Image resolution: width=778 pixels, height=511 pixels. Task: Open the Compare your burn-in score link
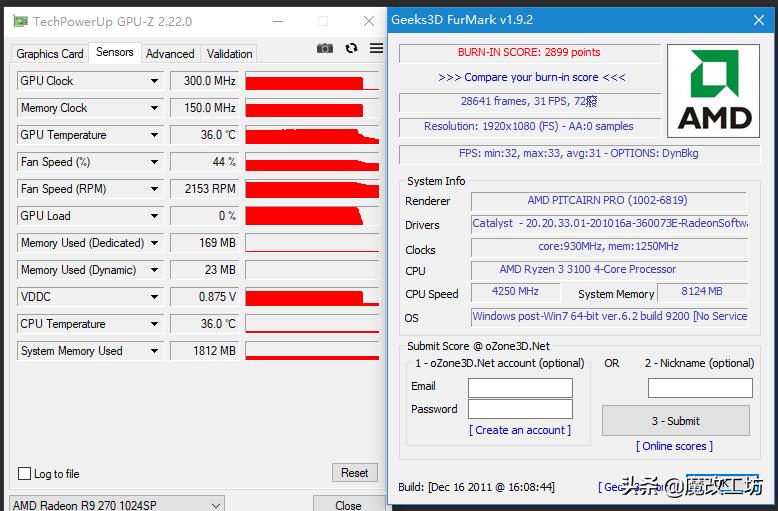532,77
